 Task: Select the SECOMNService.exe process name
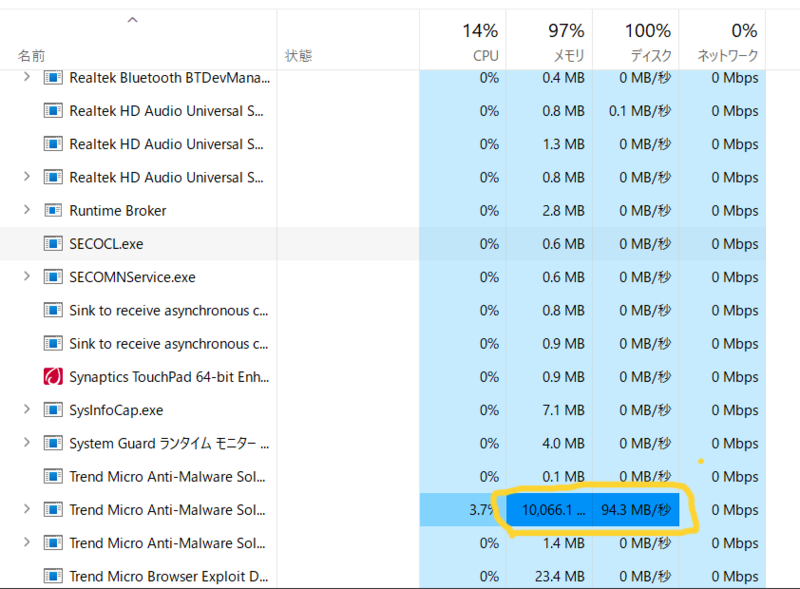coord(132,277)
